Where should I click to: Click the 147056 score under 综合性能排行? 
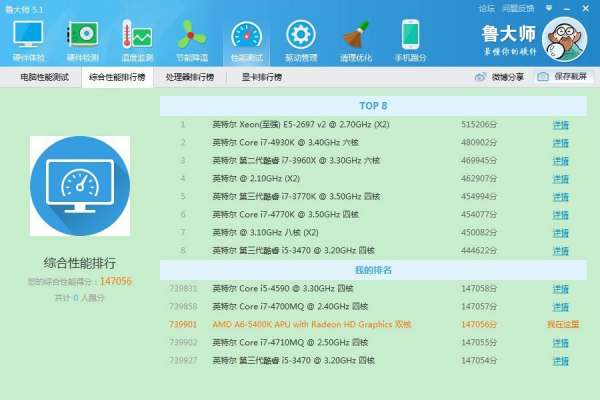(116, 281)
